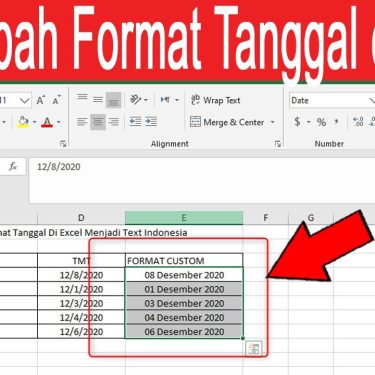The image size is (375, 375).
Task: Select cell 08 Desember 2020
Action: (x=184, y=275)
